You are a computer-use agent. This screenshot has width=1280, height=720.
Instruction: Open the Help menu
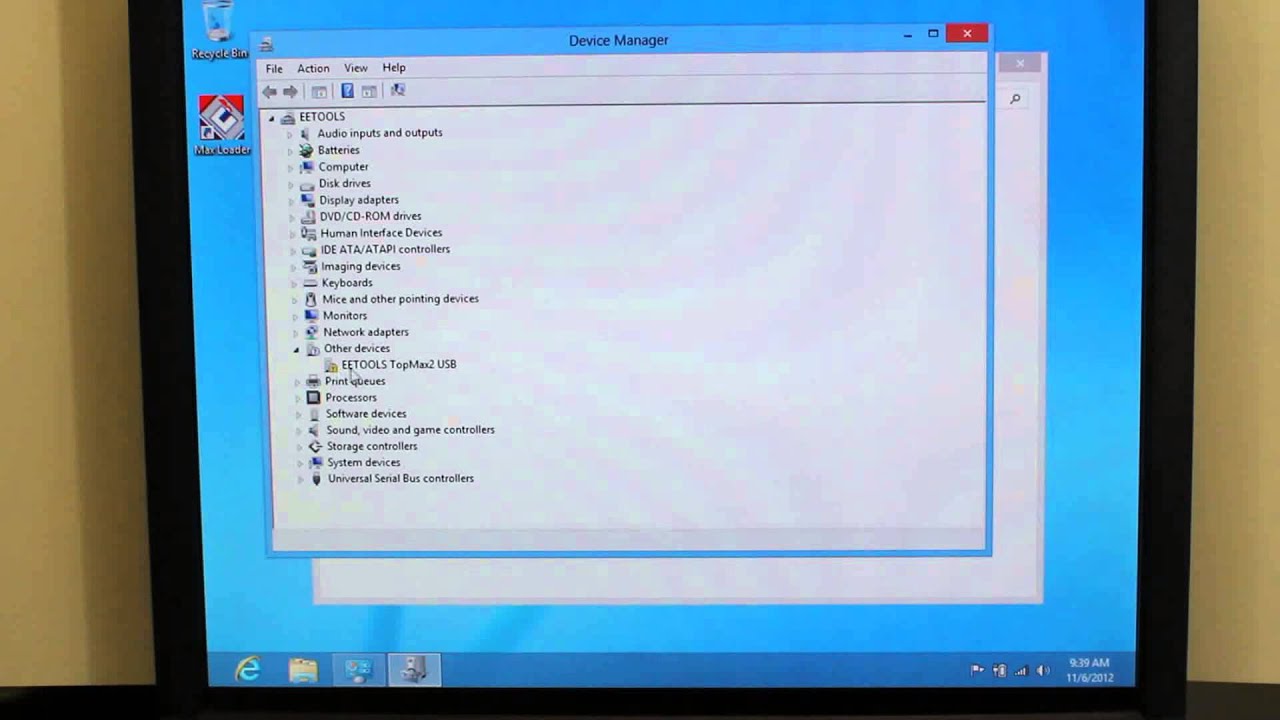coord(394,68)
